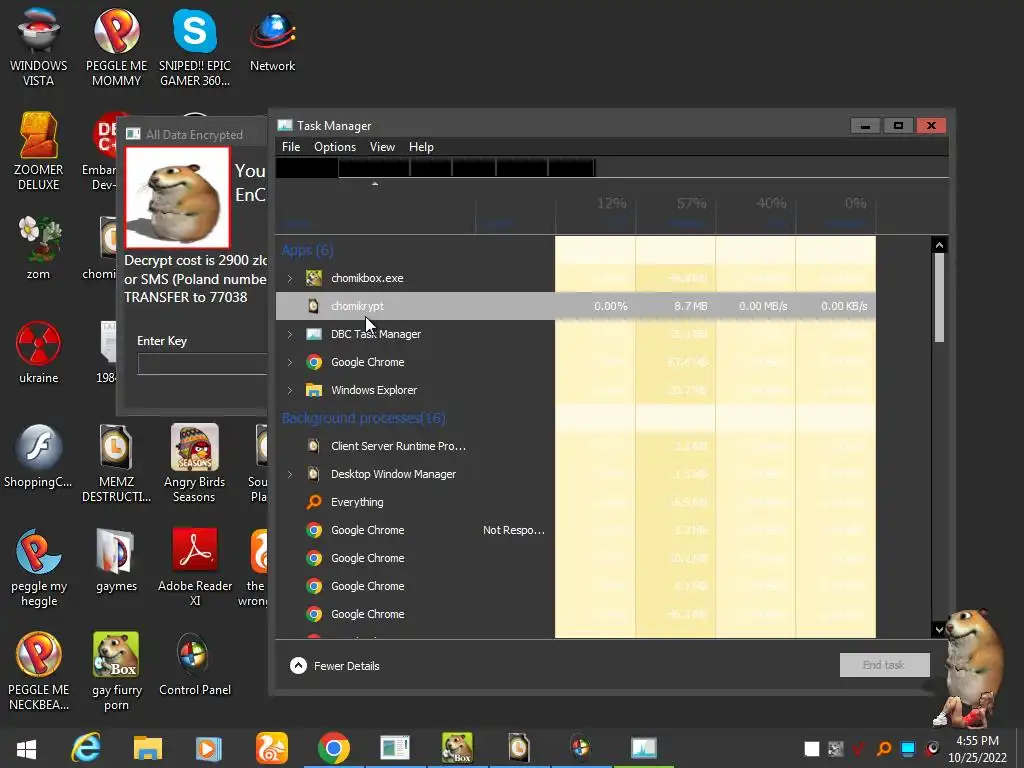
Task: Click the hamster image in All Data Encrypted
Action: click(x=178, y=197)
